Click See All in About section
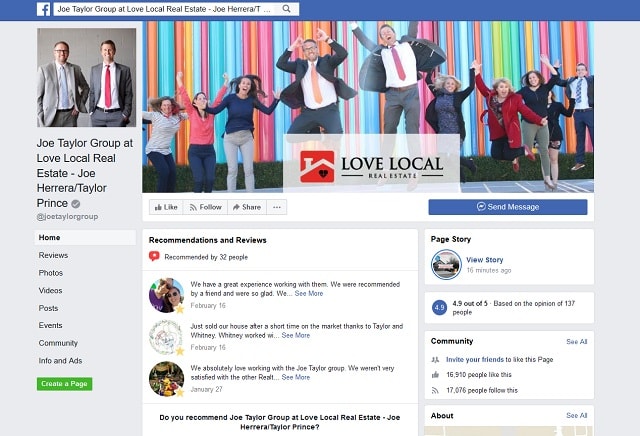 [x=576, y=415]
